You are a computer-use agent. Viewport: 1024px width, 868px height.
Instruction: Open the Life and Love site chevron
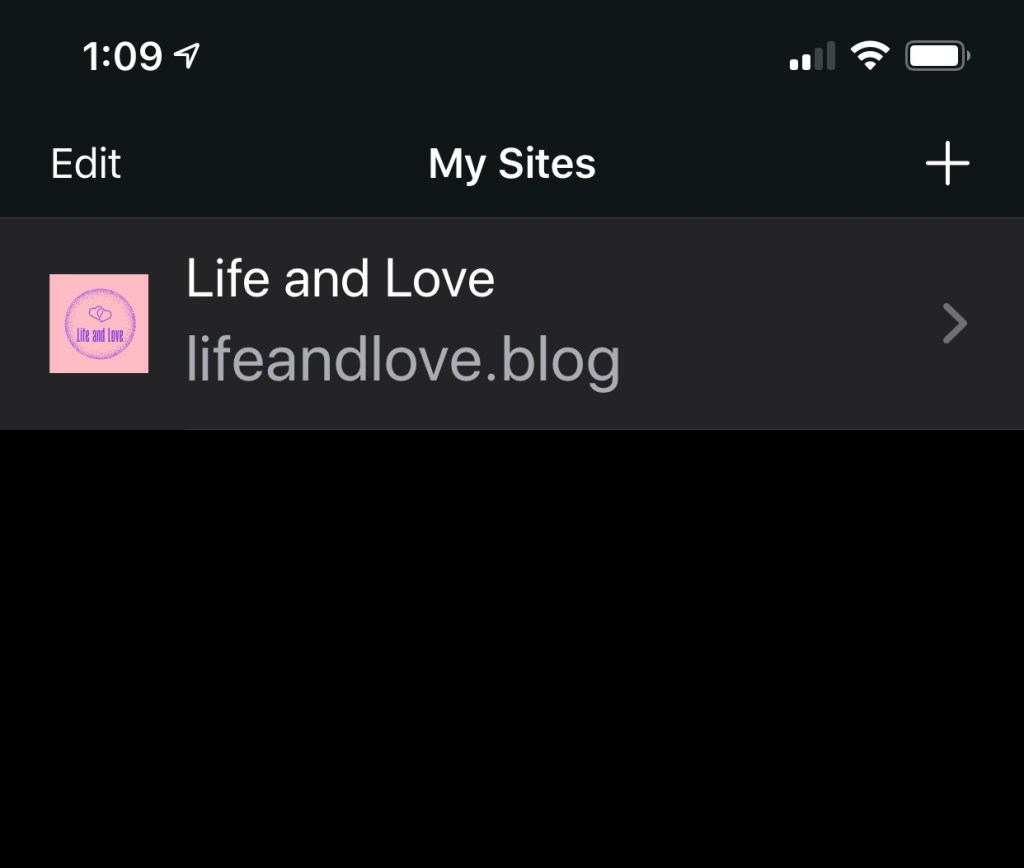tap(954, 323)
